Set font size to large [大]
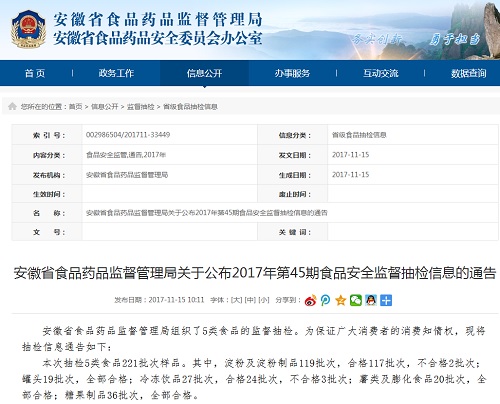The height and width of the screenshot is (404, 500). (x=237, y=300)
